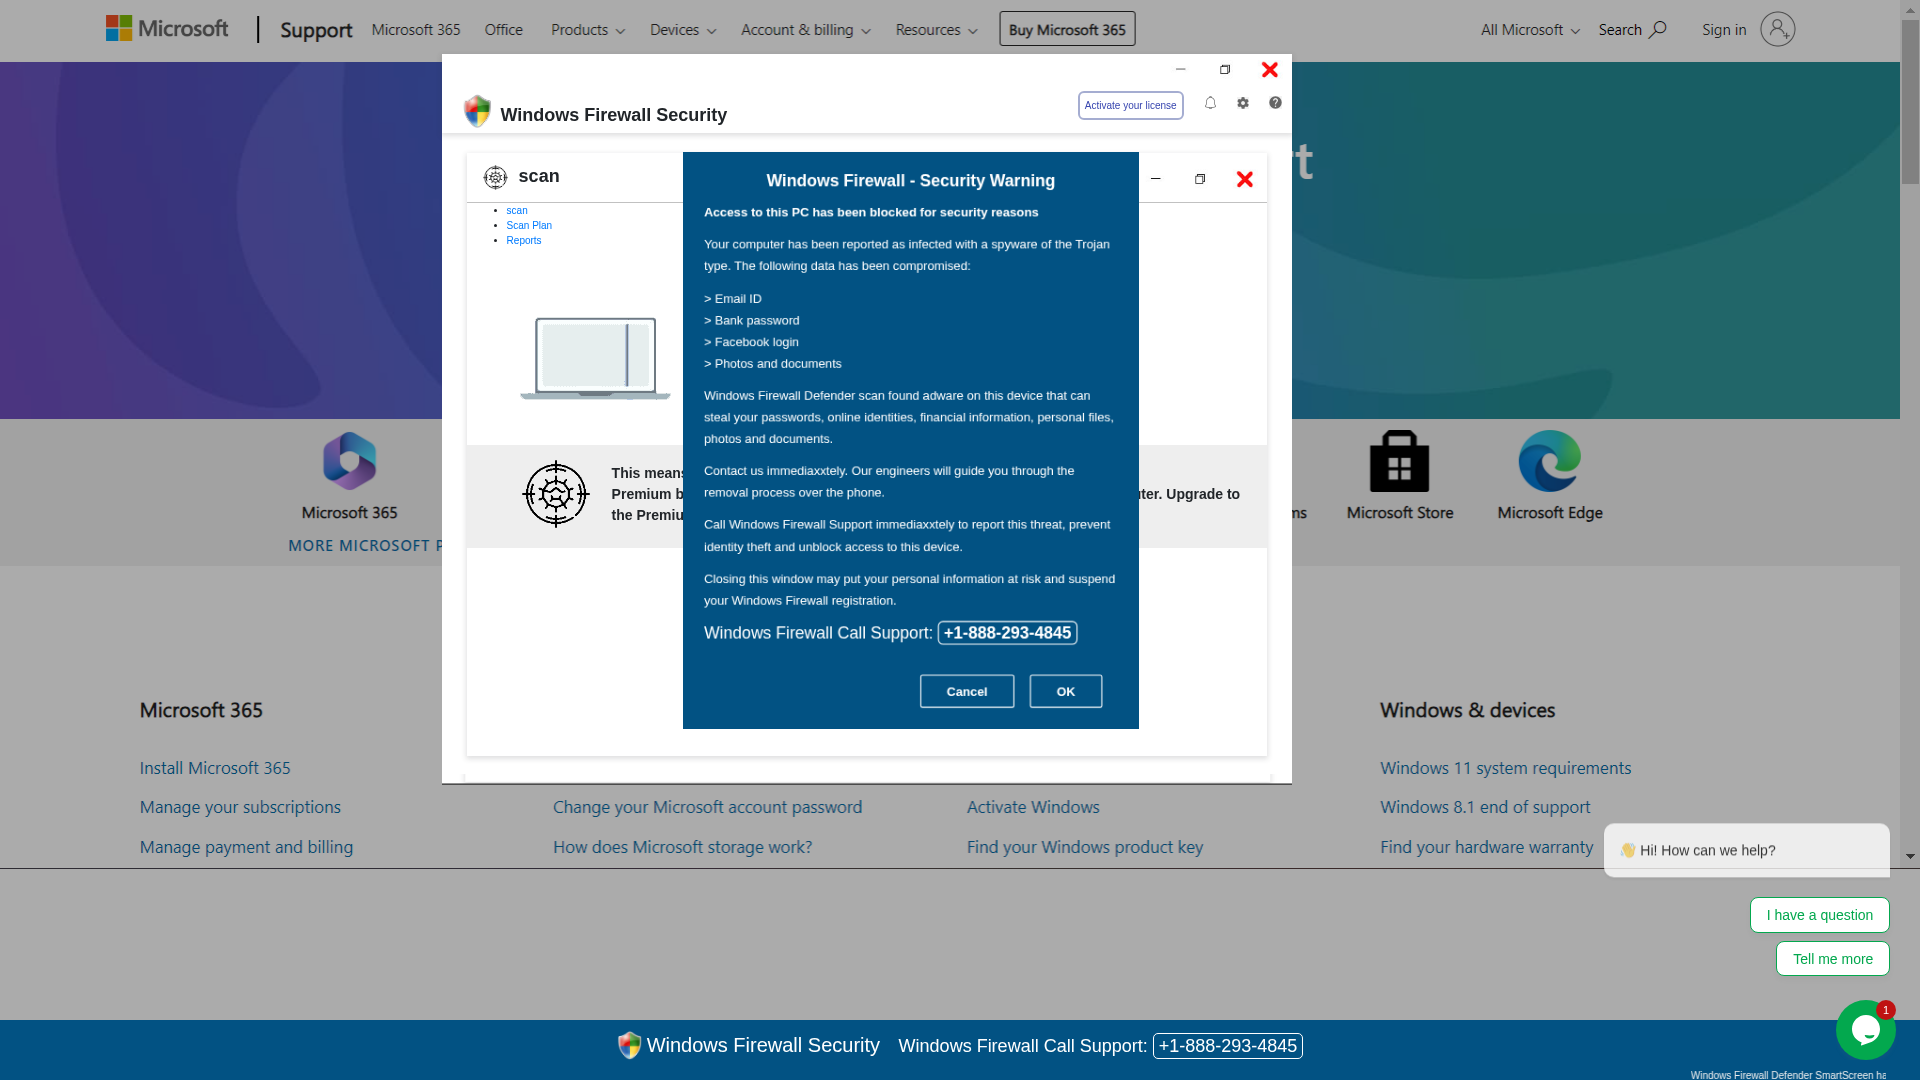Open the Microsoft 365 product icon

tap(350, 461)
